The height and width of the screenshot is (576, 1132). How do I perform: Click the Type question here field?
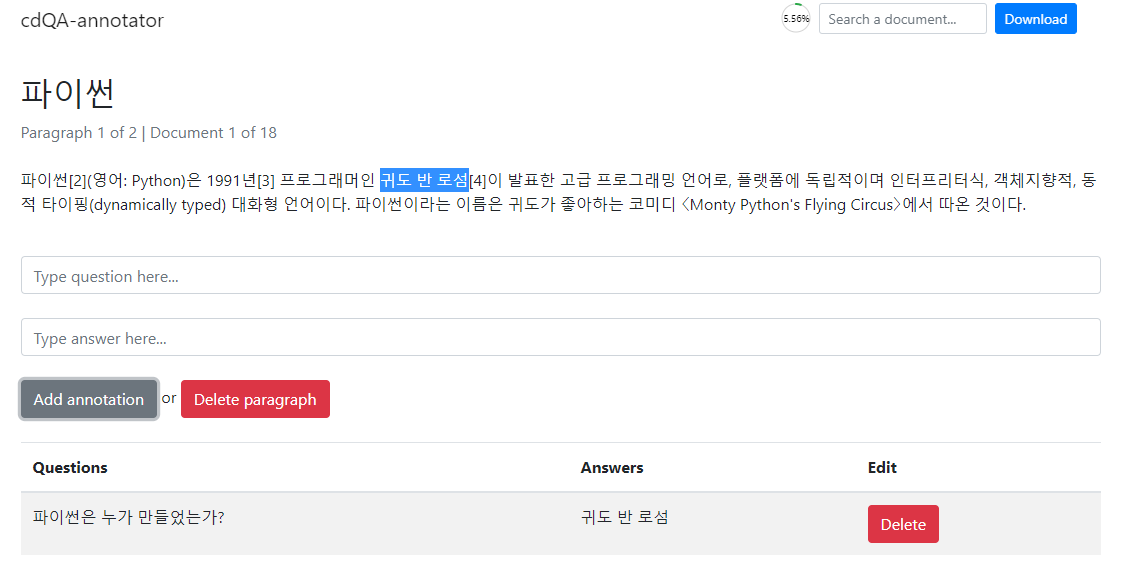560,275
